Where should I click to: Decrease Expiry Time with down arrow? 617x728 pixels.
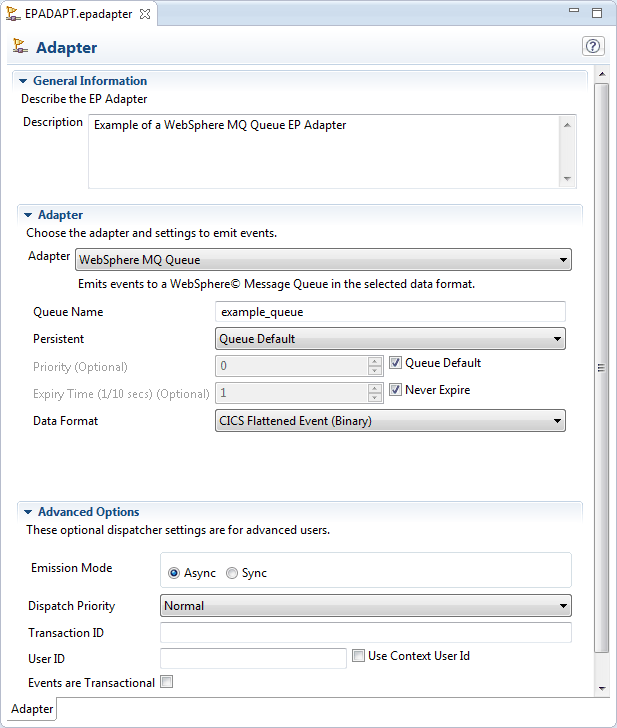[375, 397]
